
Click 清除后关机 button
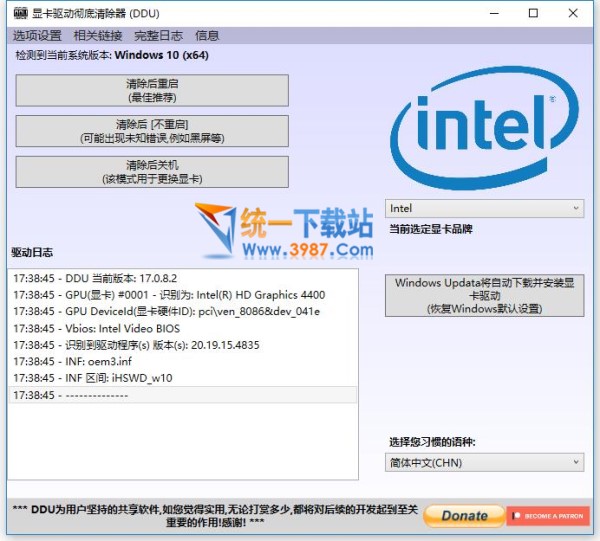coord(152,172)
